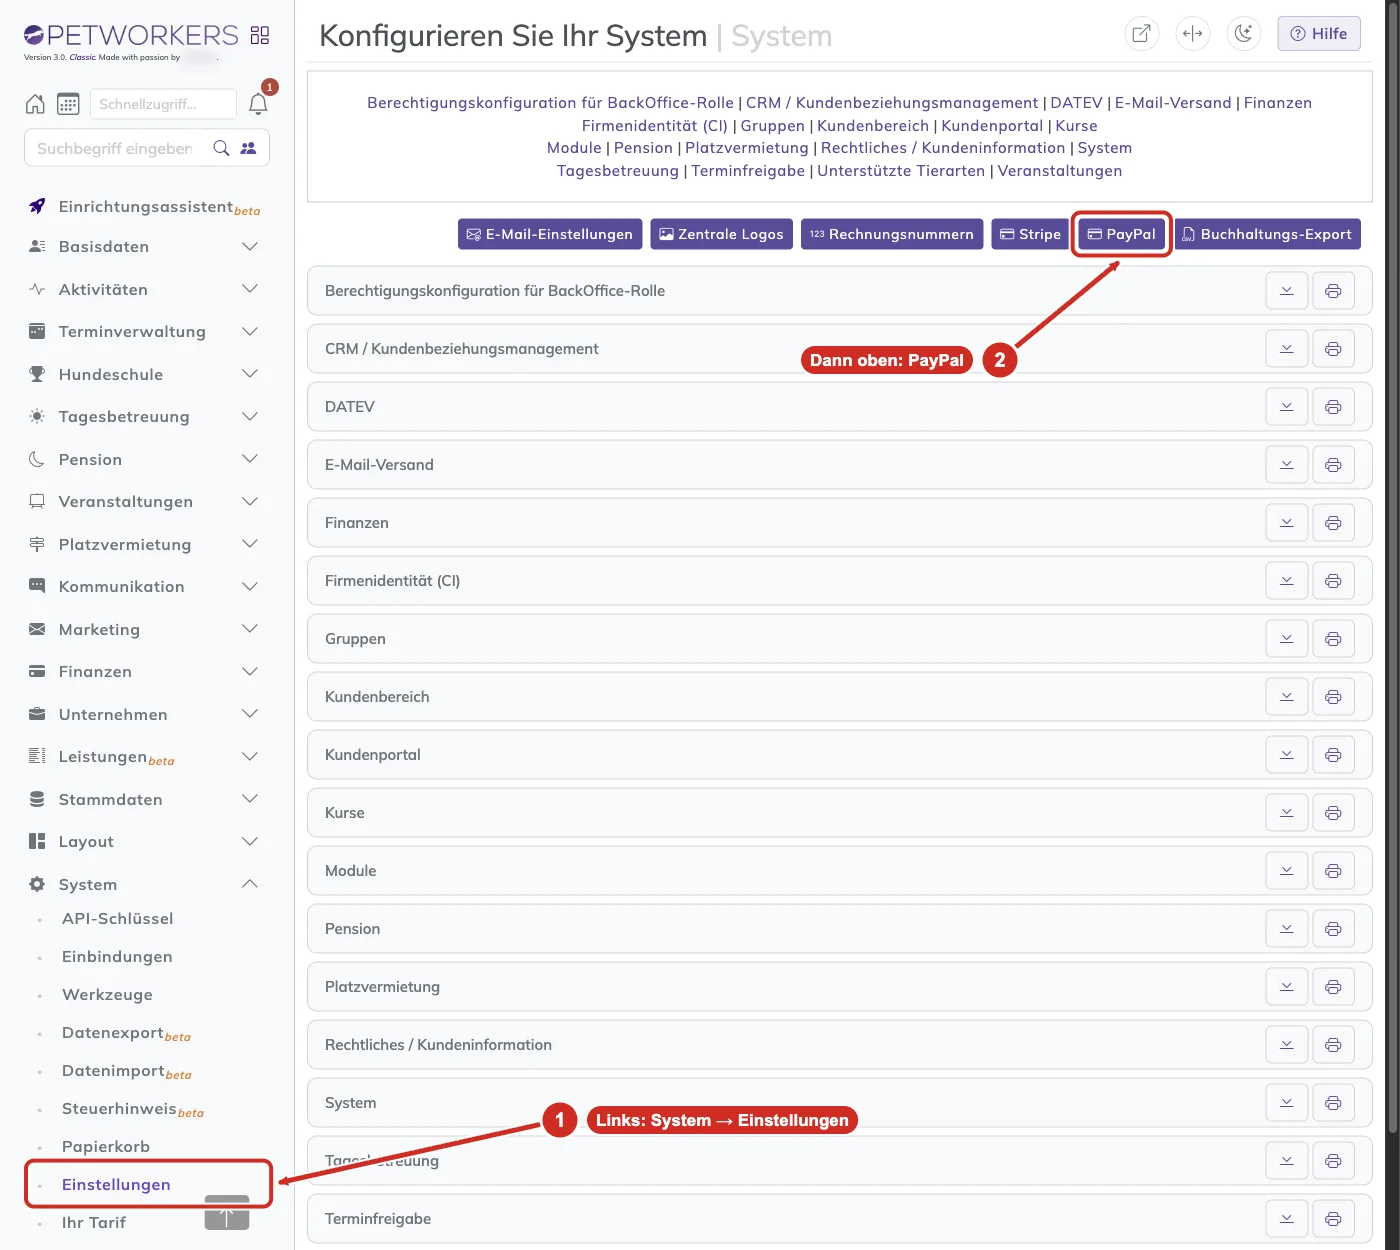Print the DATEV section
This screenshot has height=1250, width=1400.
tap(1333, 407)
